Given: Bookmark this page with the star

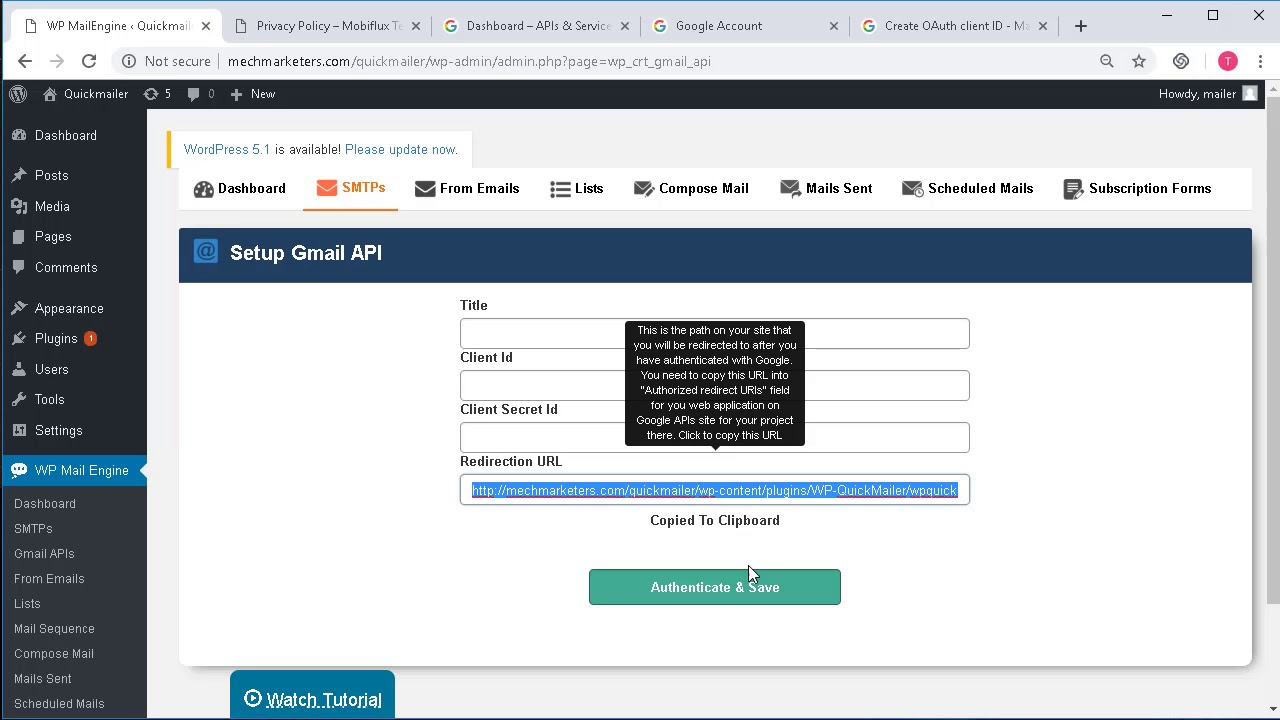Looking at the screenshot, I should (1139, 61).
